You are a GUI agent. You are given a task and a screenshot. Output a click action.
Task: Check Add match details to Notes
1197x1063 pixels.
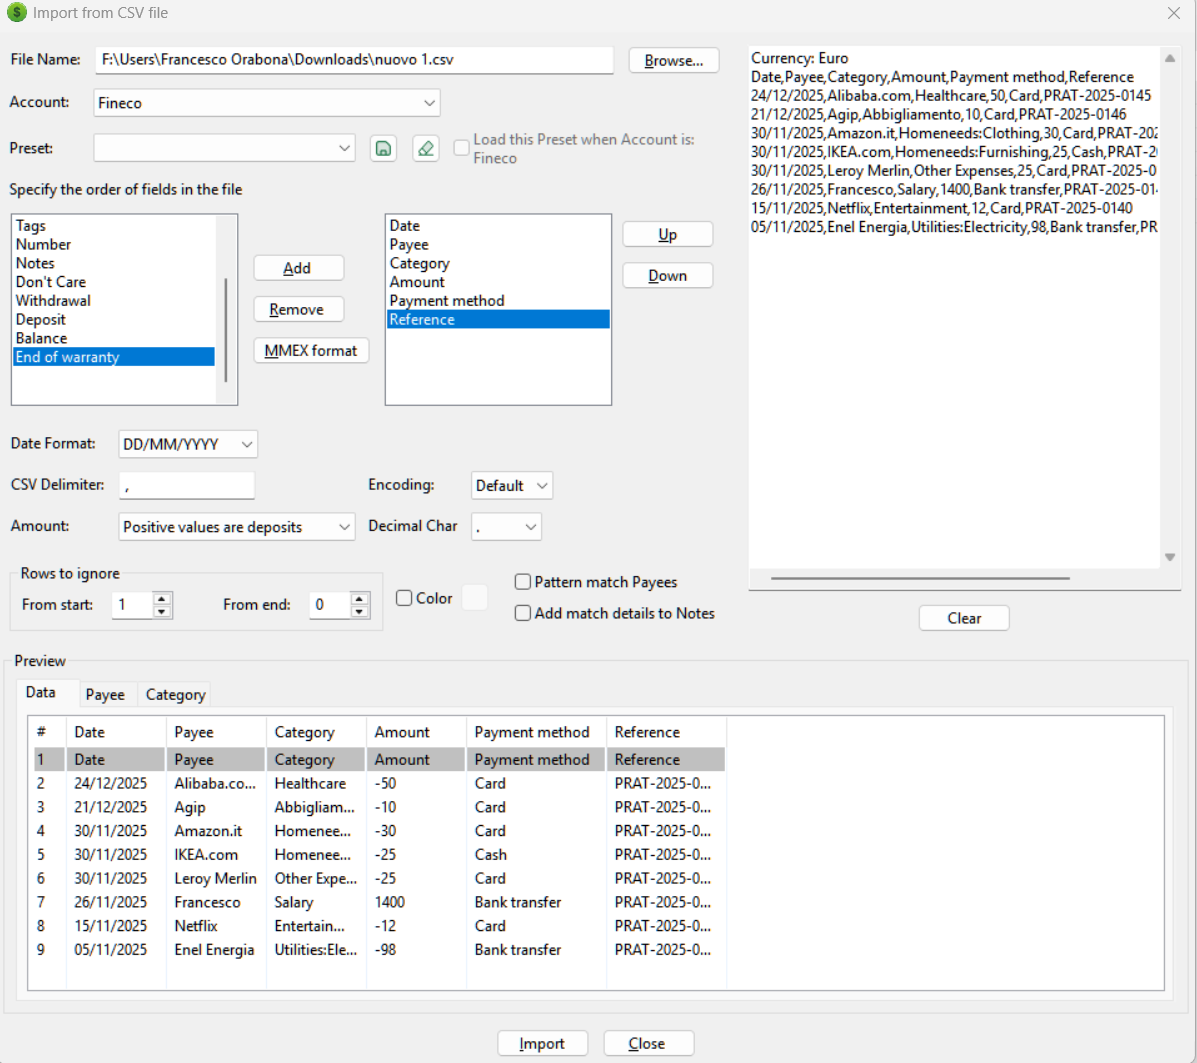521,613
